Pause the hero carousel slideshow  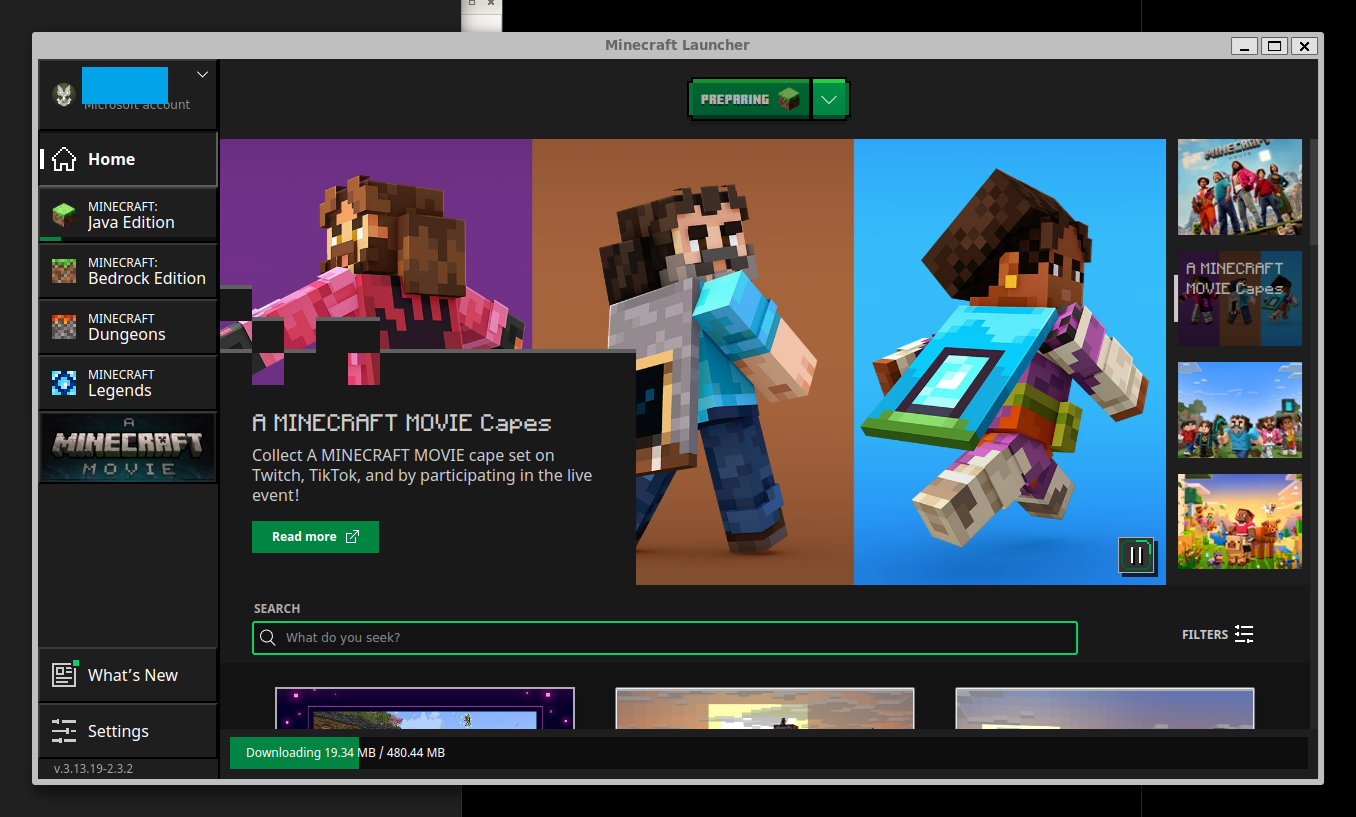[x=1136, y=555]
